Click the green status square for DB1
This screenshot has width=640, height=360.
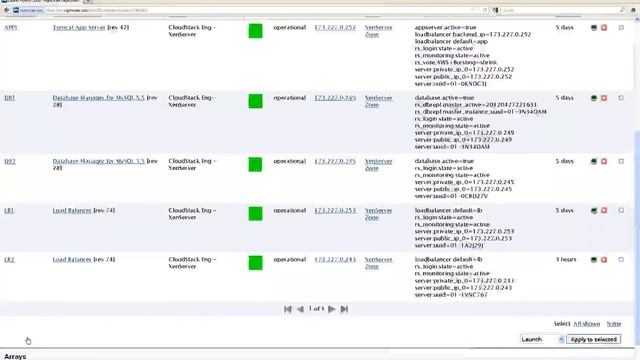[x=256, y=101]
